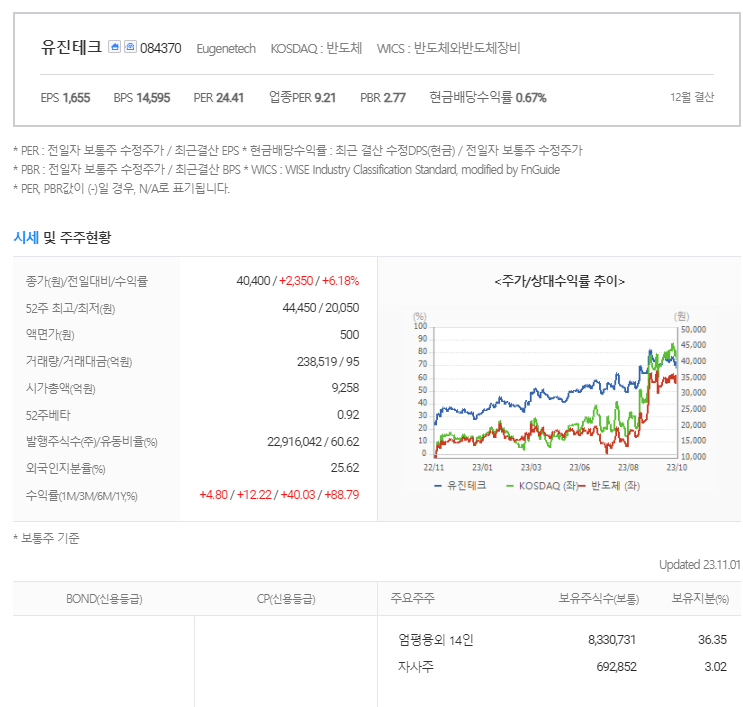Click the 유진테크 company name heading
Image resolution: width=743 pixels, height=707 pixels.
tap(71, 47)
